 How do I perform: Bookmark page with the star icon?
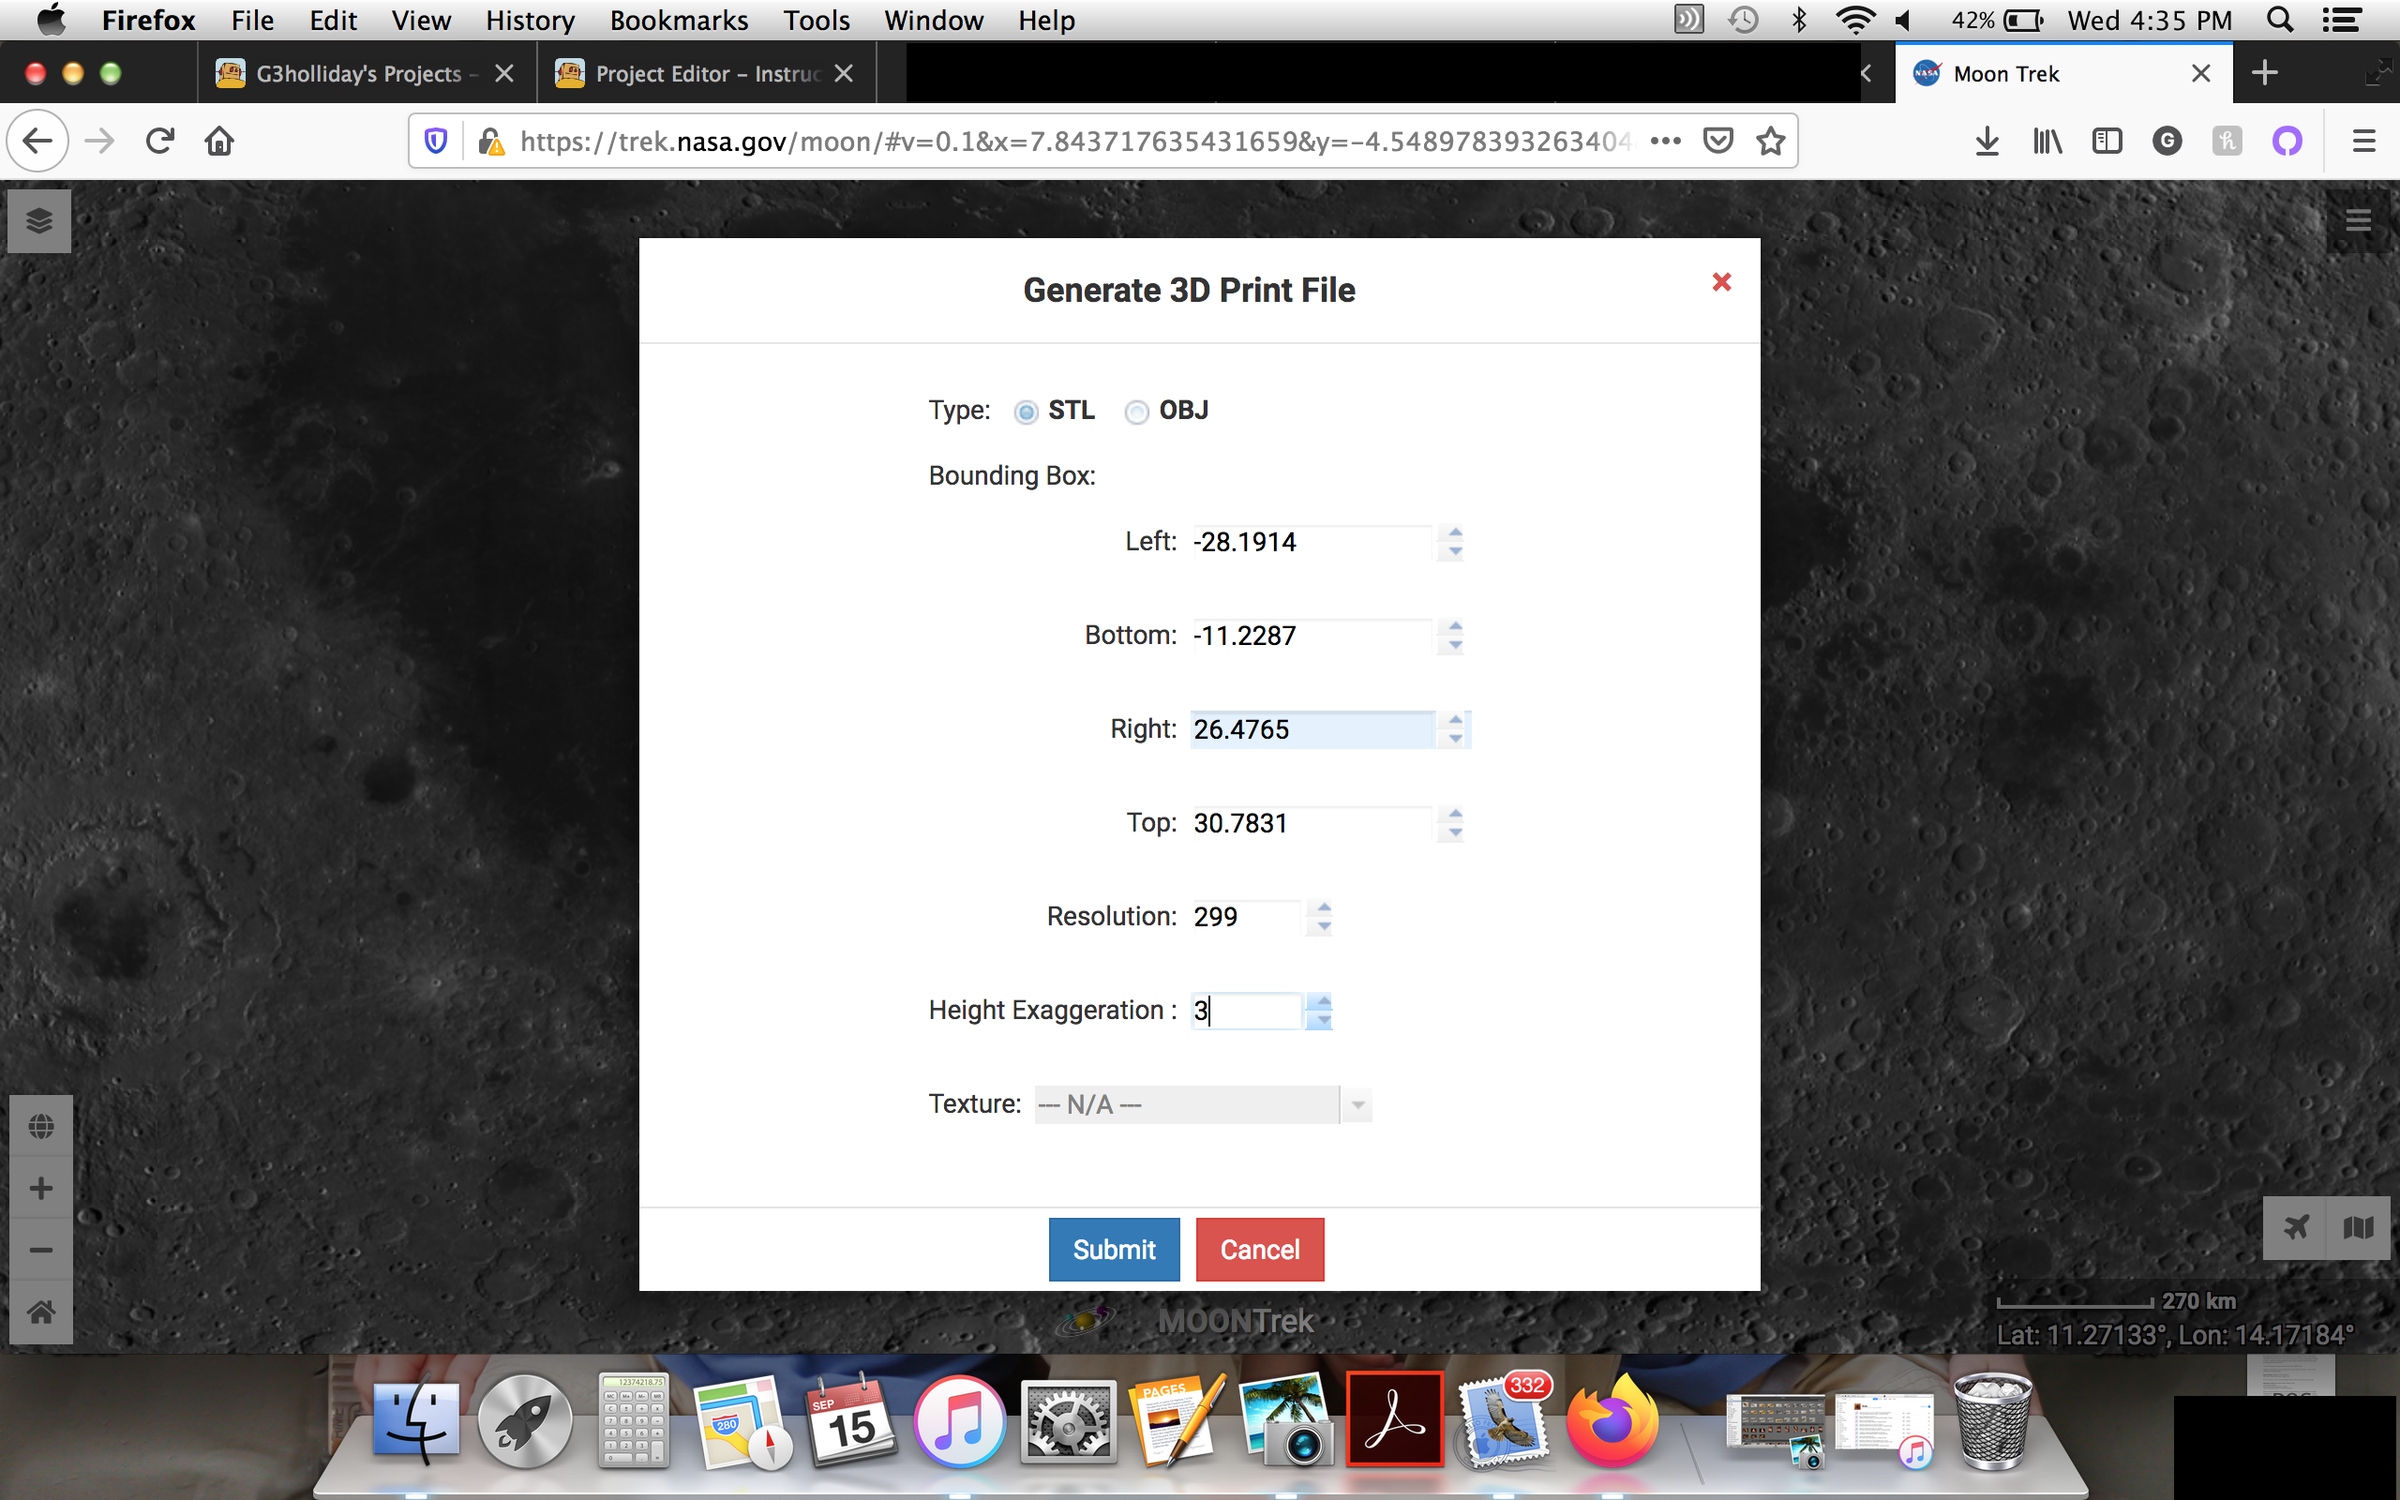[1771, 141]
